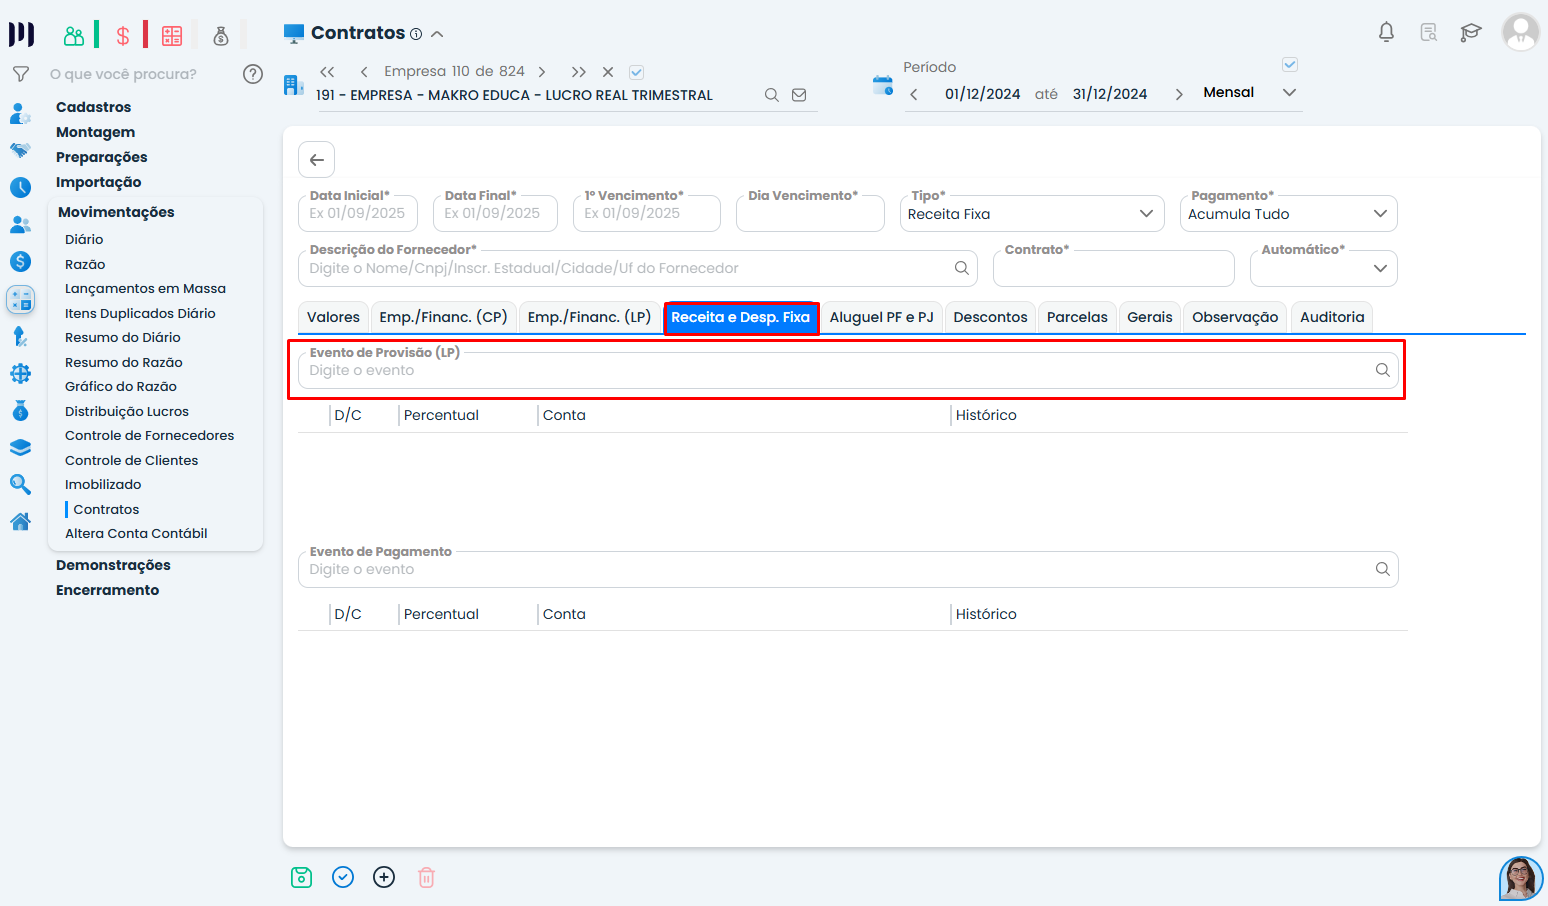The image size is (1548, 906).
Task: Open the Demonstrações menu section
Action: (x=113, y=565)
